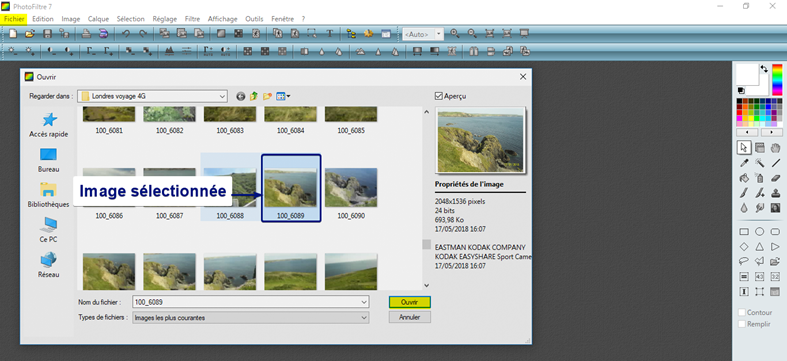Go to Ce PC in the dialog sidebar
Viewport: 787px width, 361px height.
pos(49,230)
